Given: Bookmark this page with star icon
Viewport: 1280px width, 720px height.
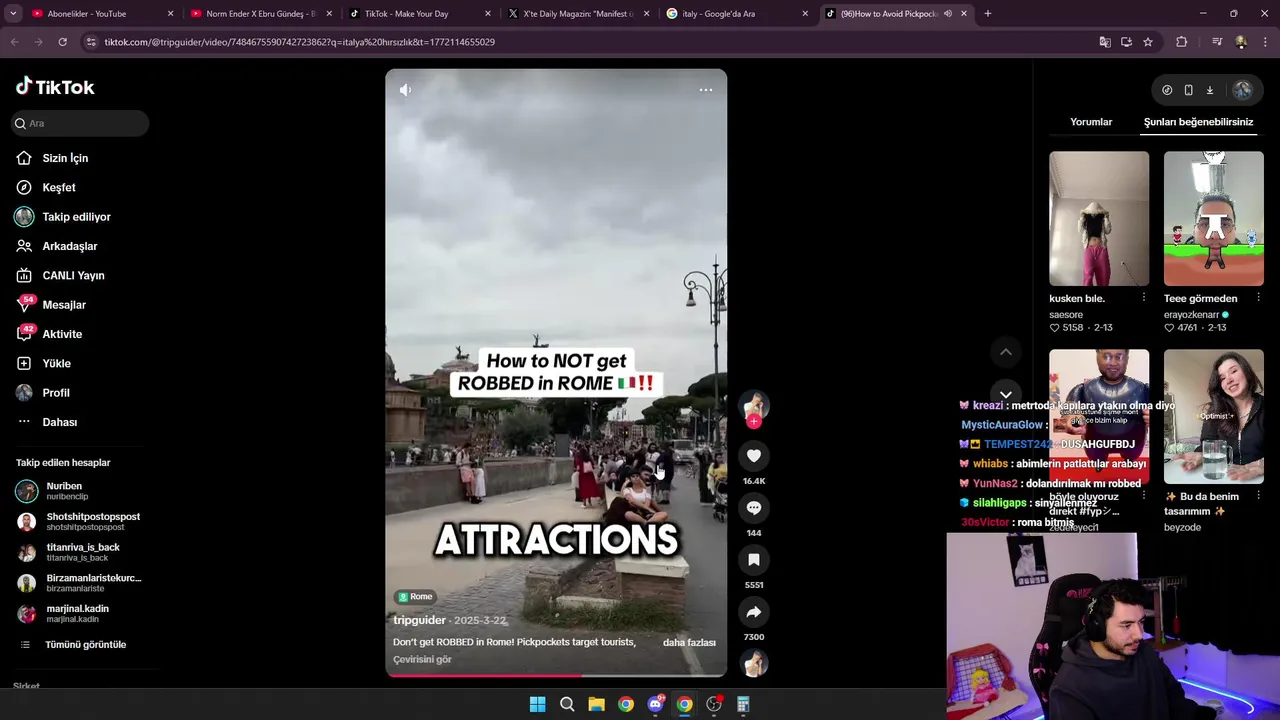Looking at the screenshot, I should (x=1148, y=42).
